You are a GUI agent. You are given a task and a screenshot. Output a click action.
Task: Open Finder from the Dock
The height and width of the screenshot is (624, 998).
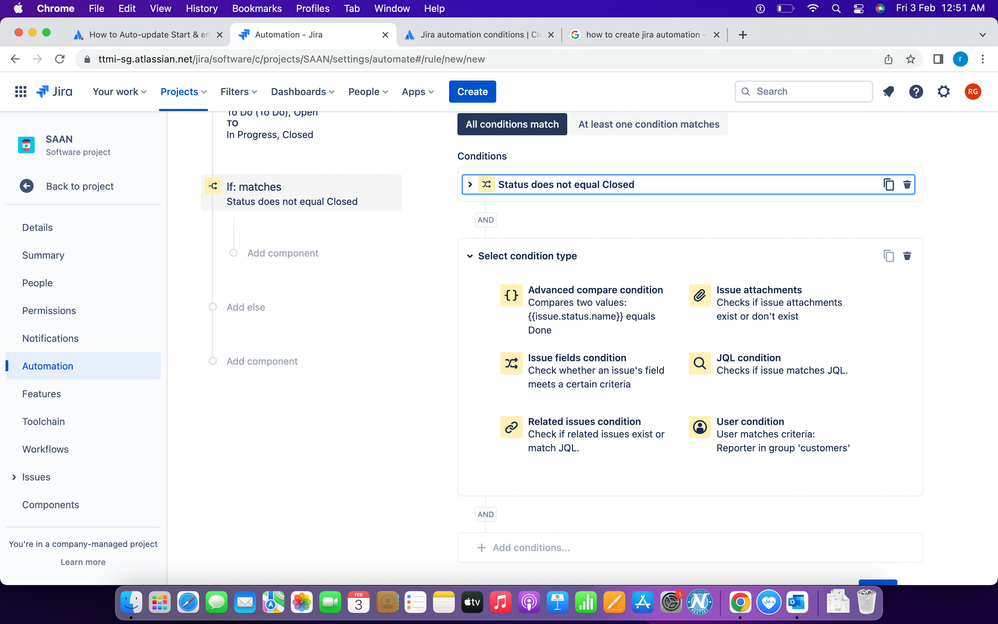tap(131, 602)
